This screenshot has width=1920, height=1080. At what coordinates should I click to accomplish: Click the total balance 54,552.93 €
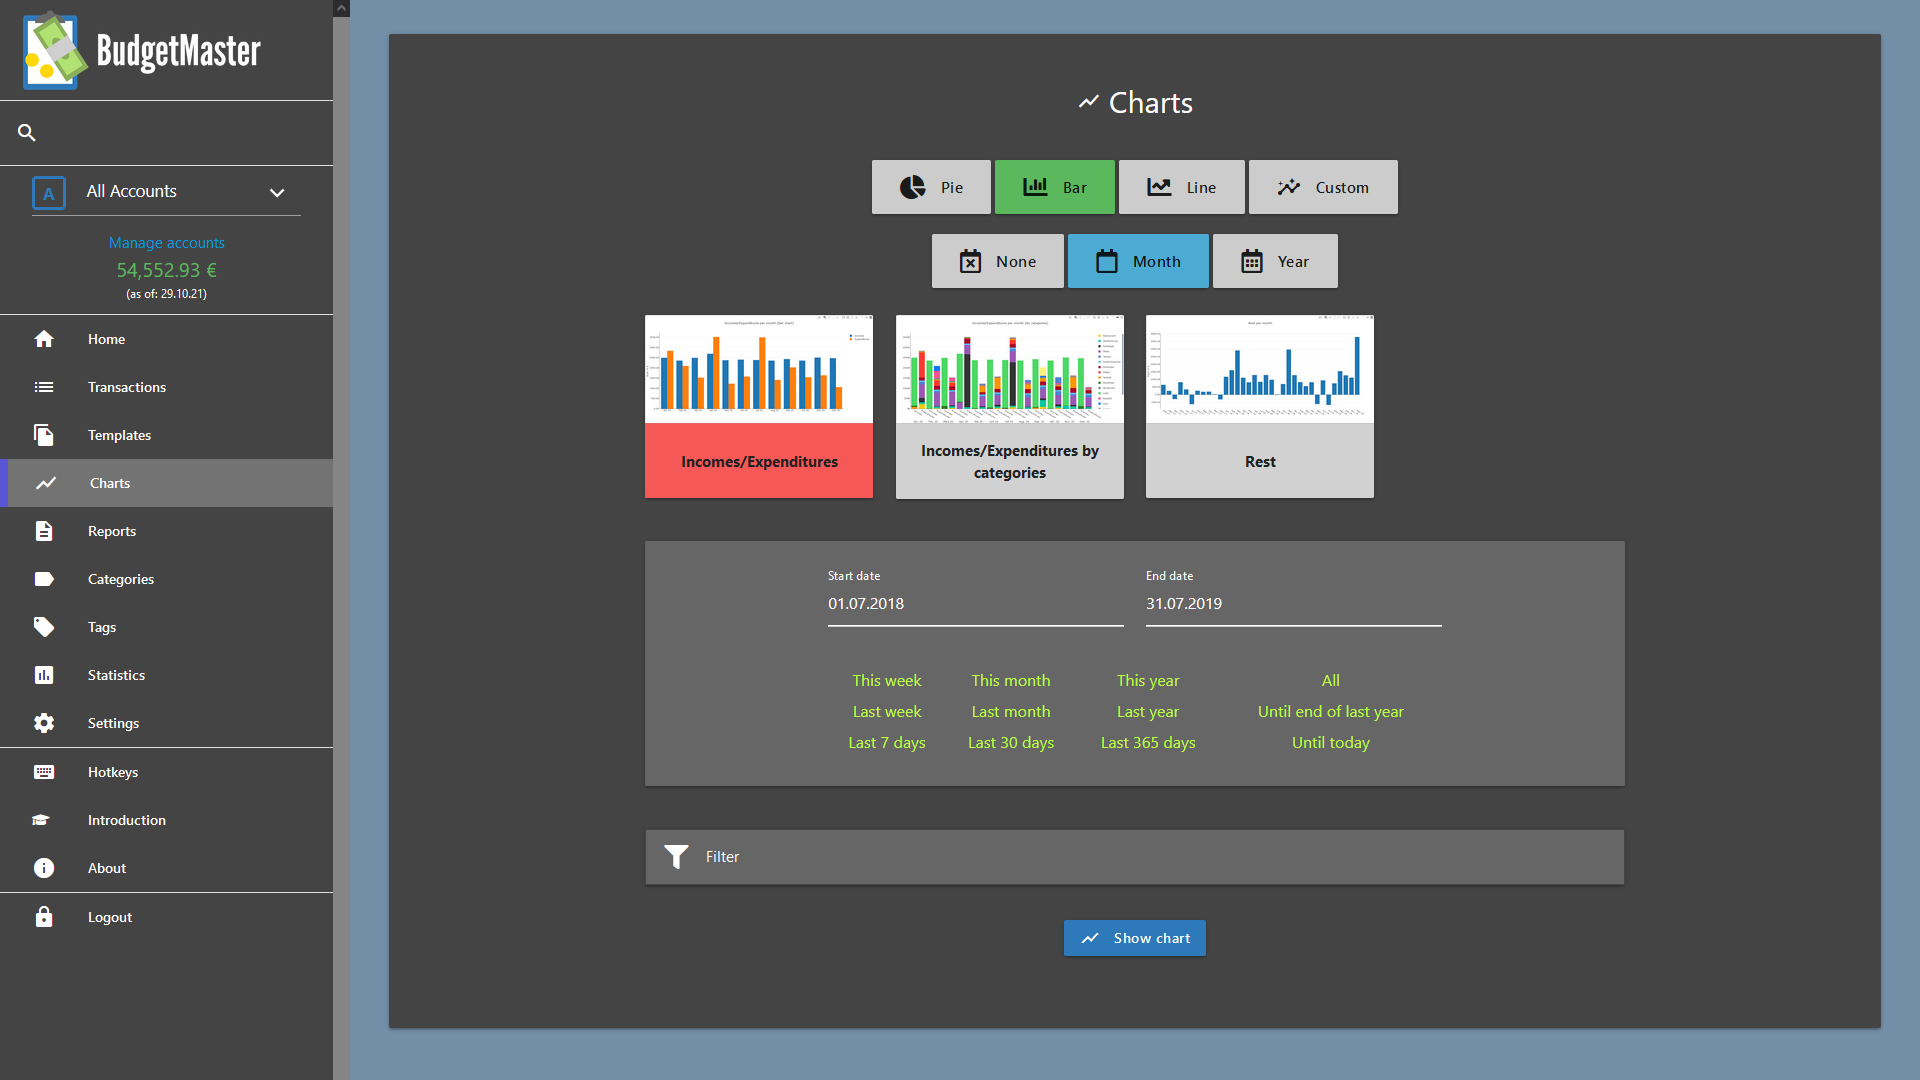point(166,270)
